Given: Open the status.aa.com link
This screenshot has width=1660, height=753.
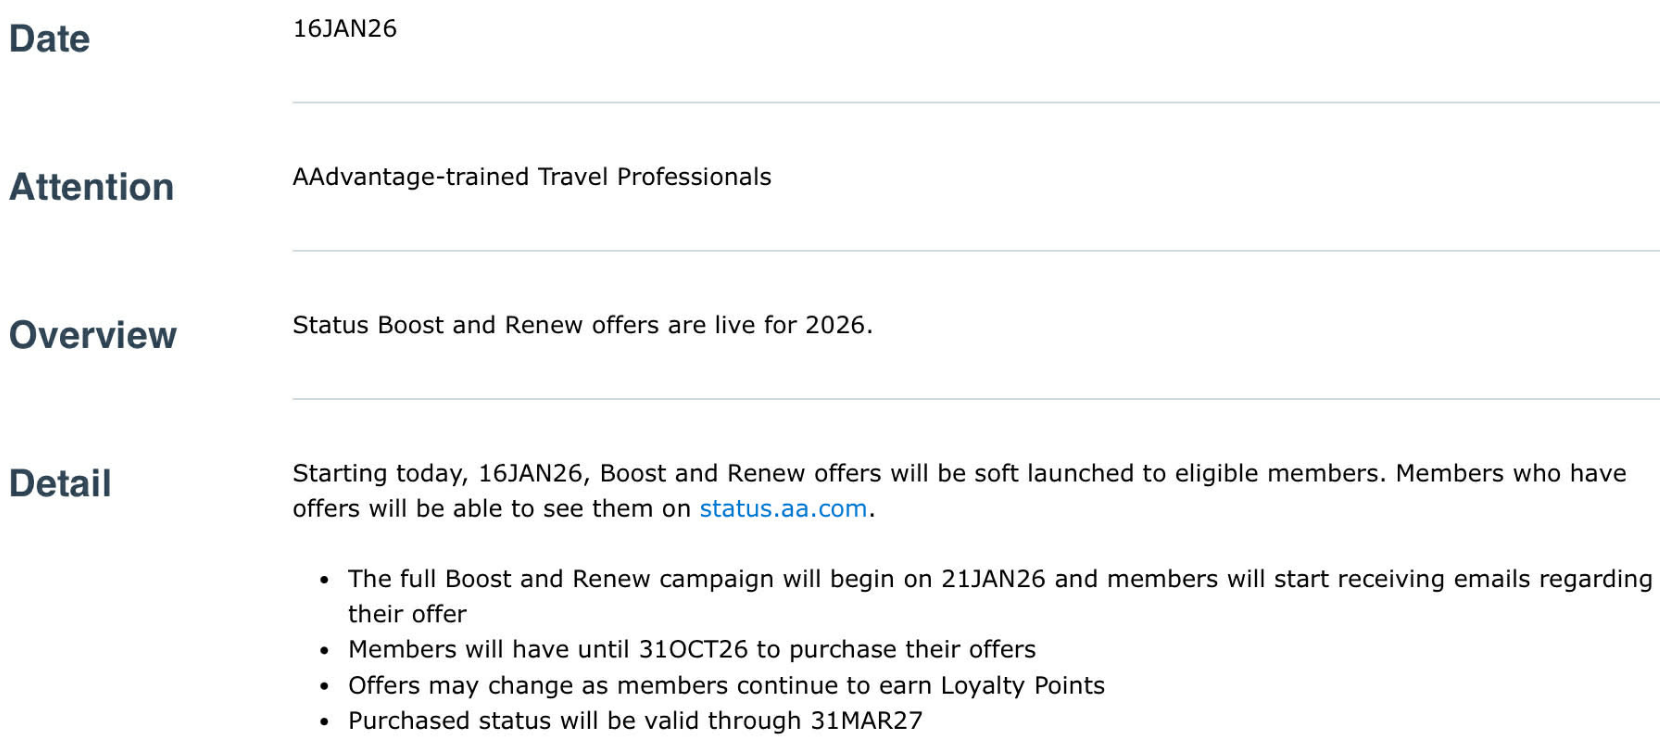Looking at the screenshot, I should point(782,509).
